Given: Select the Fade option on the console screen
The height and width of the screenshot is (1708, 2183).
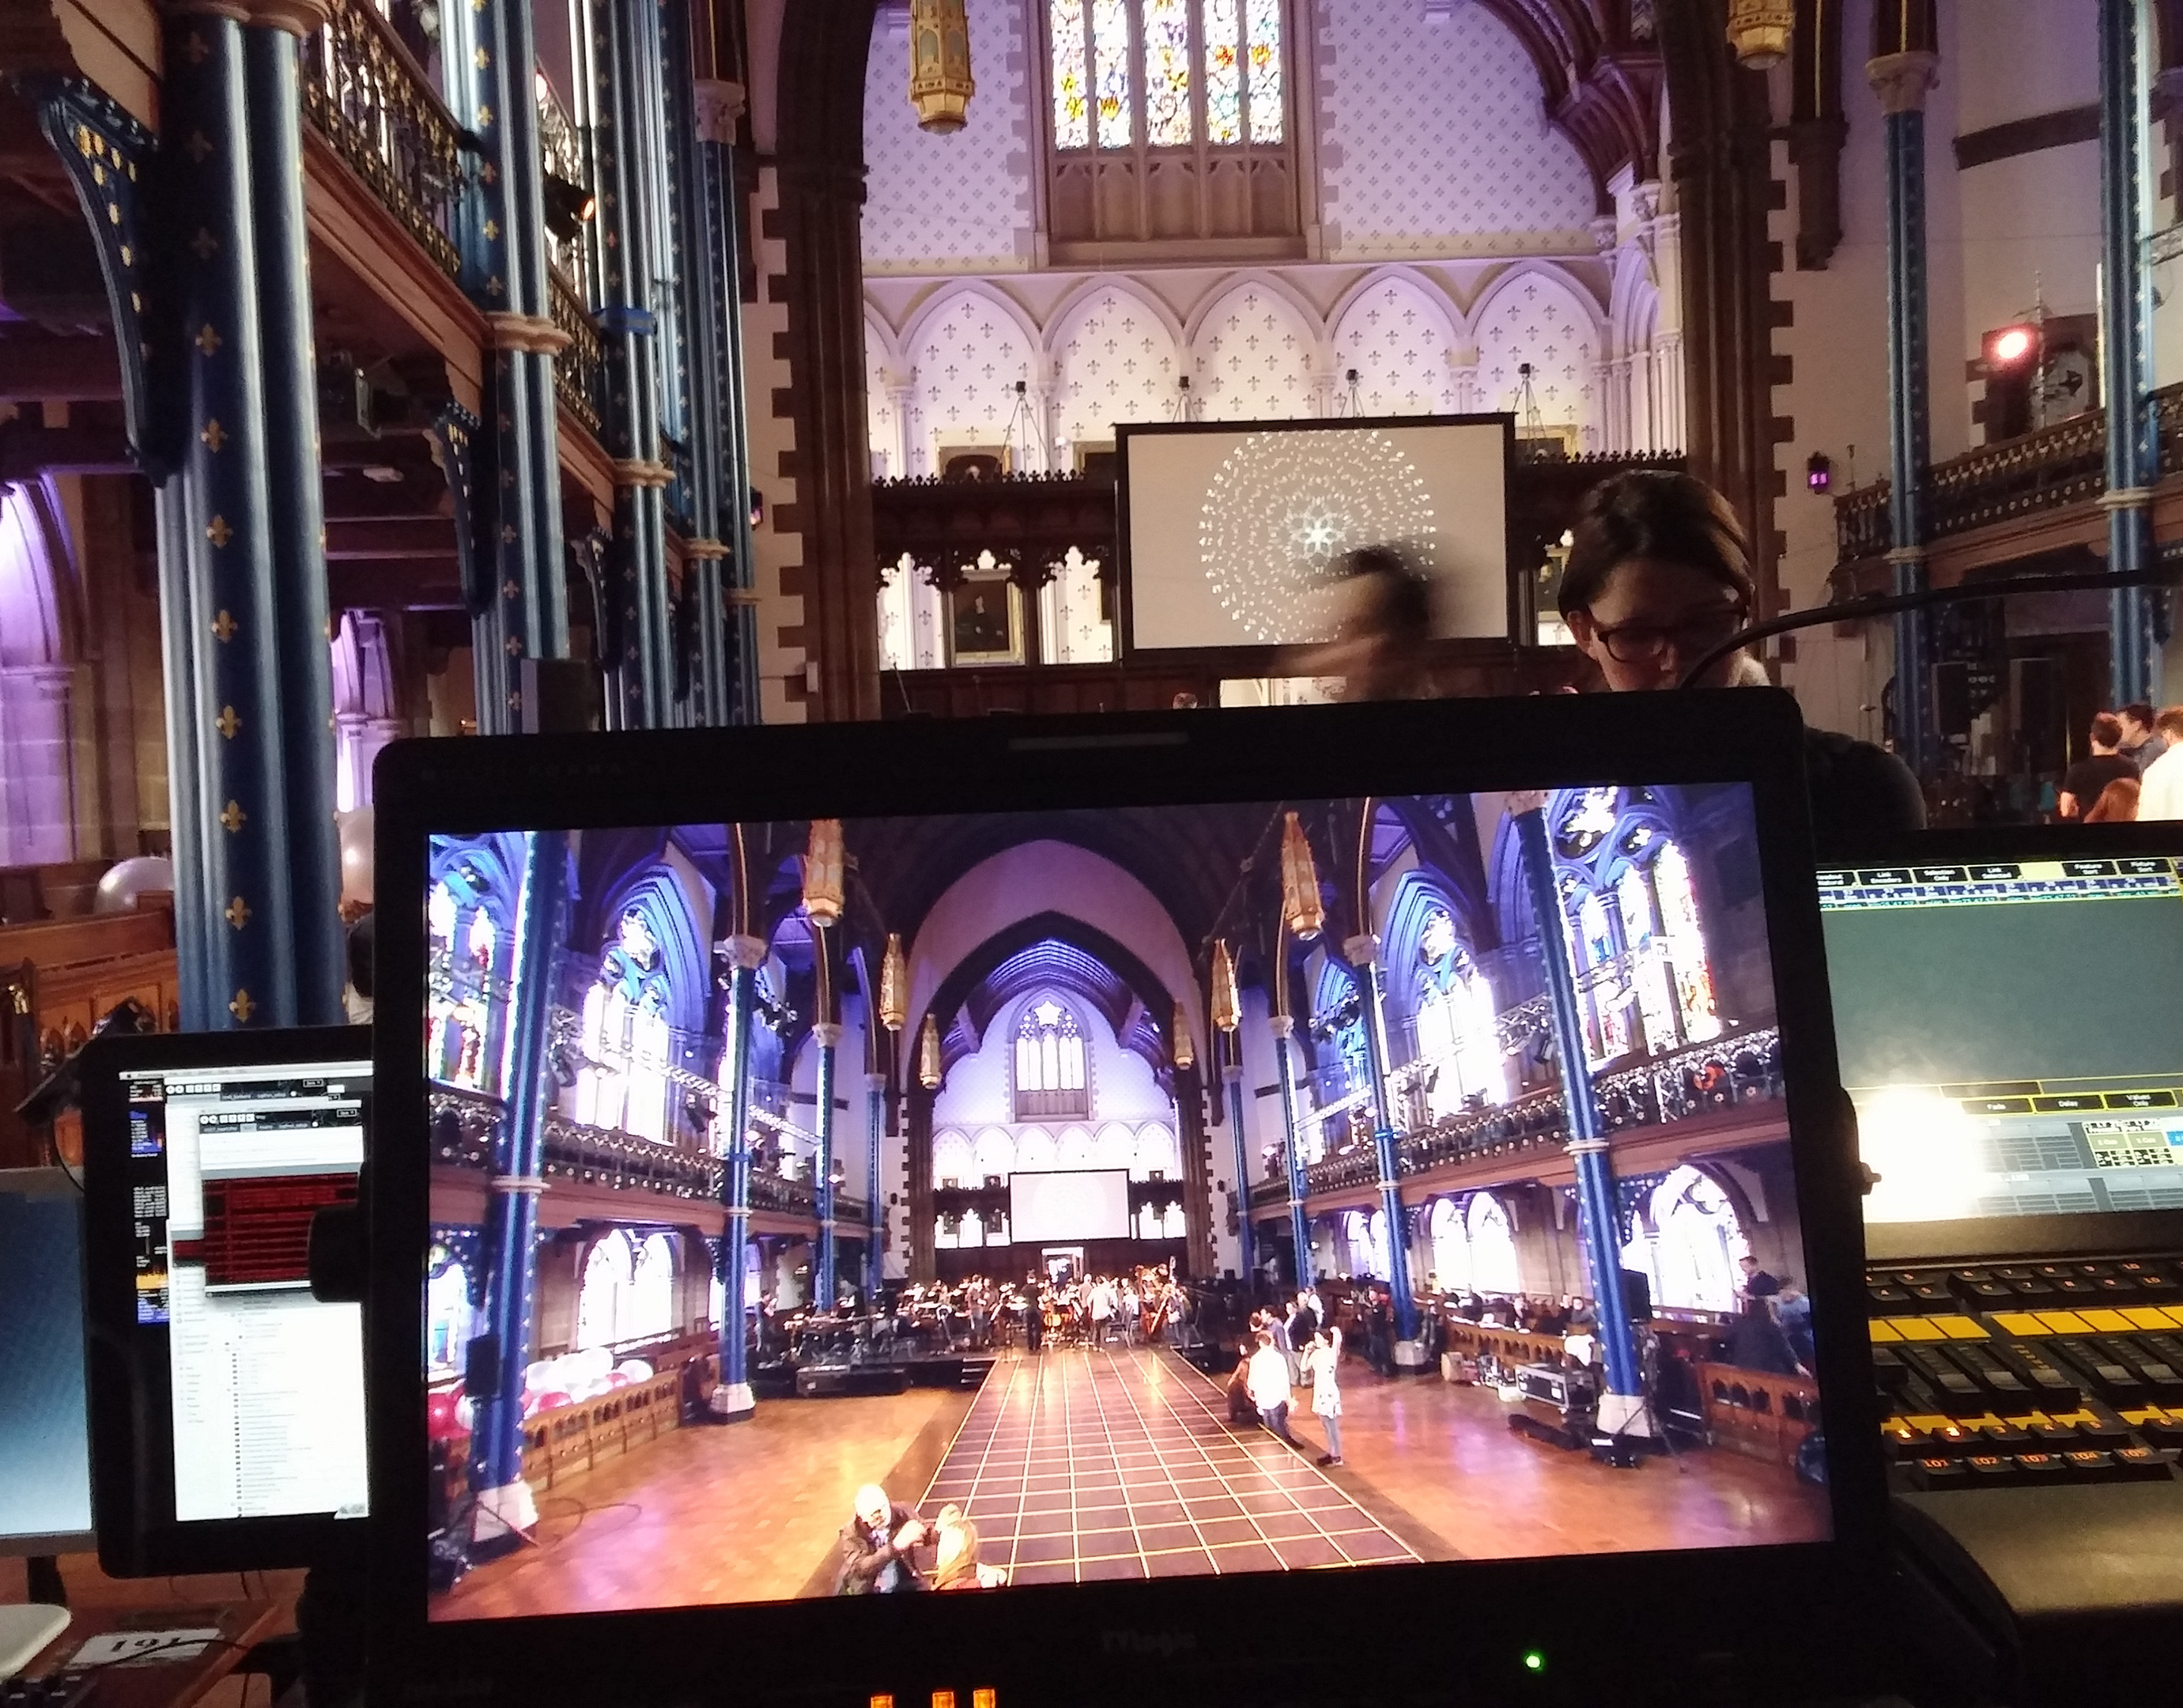Looking at the screenshot, I should point(1996,1107).
